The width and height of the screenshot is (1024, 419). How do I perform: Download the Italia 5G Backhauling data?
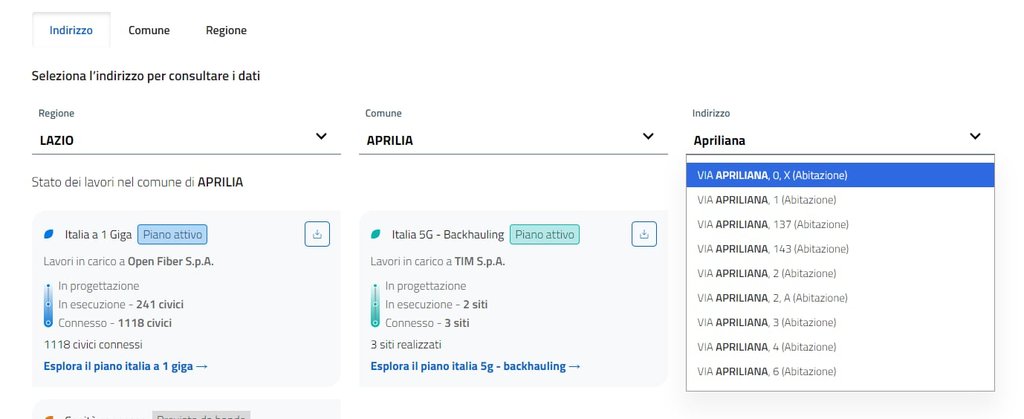[x=644, y=234]
